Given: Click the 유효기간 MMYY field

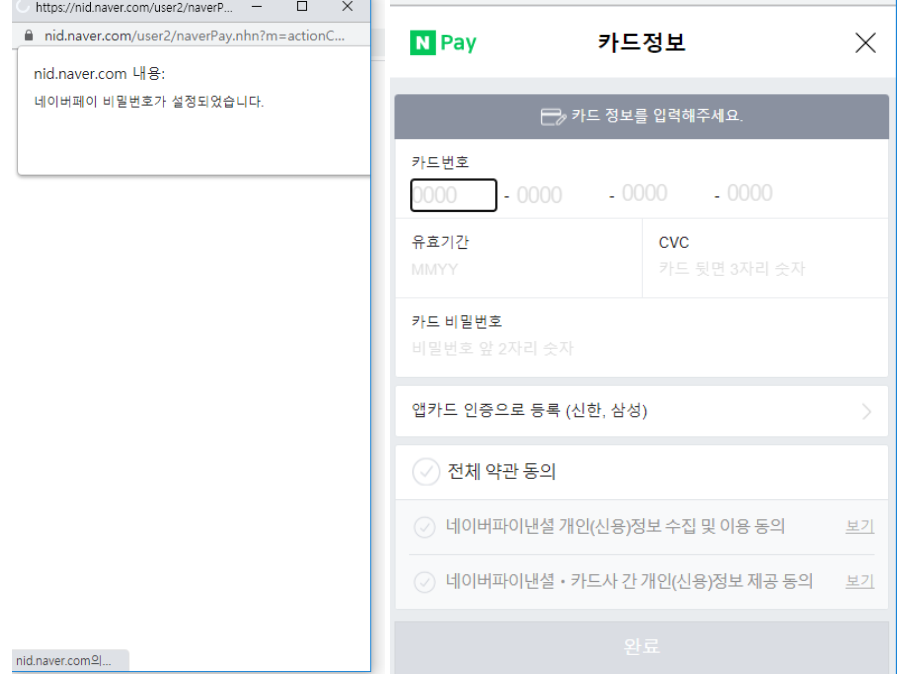Looking at the screenshot, I should pos(518,269).
